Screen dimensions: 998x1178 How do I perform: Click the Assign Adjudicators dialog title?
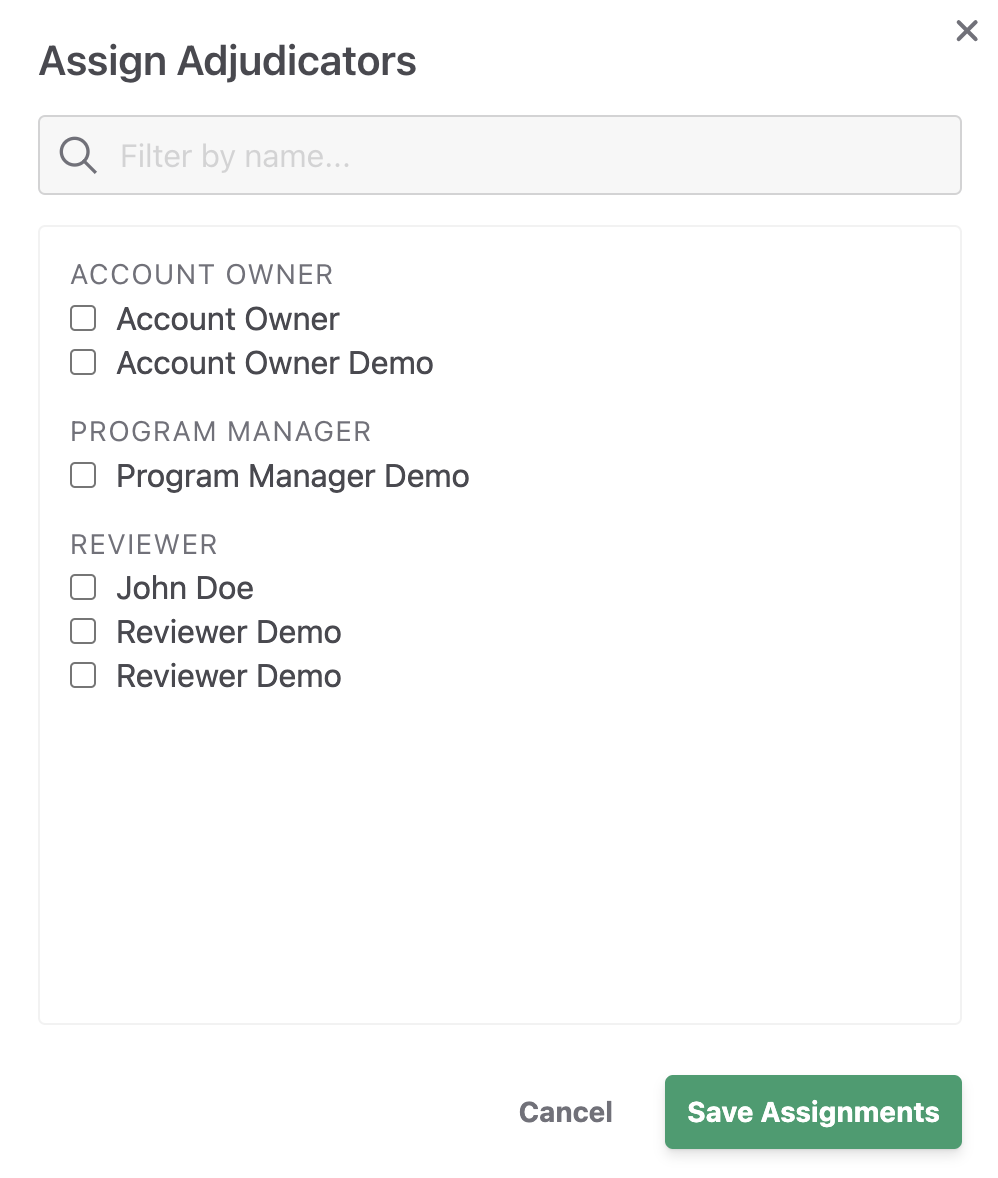(x=228, y=61)
